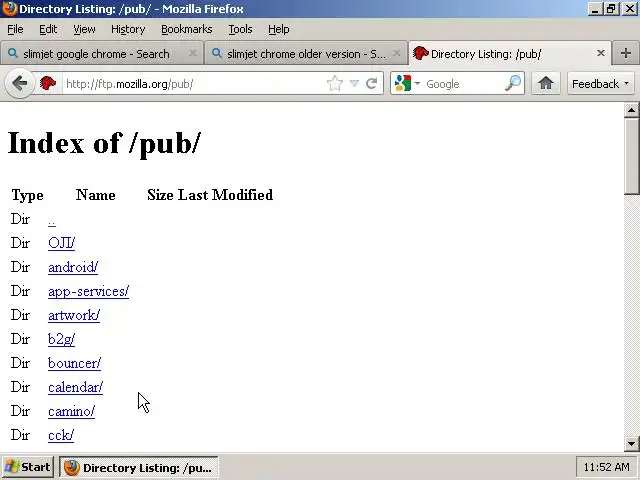Reload the page using the refresh icon

(371, 84)
